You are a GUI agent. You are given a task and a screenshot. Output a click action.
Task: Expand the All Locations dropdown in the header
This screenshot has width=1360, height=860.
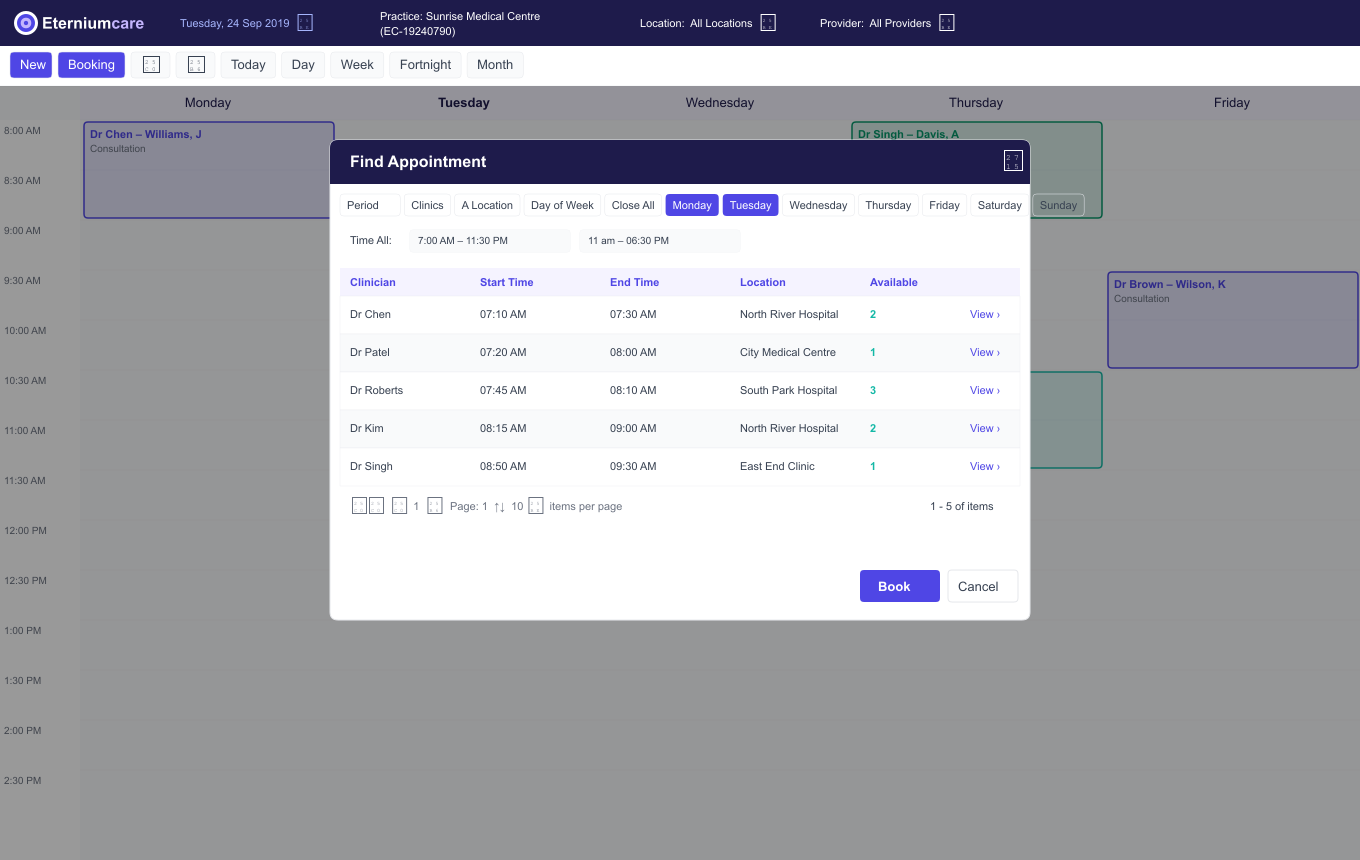click(768, 23)
